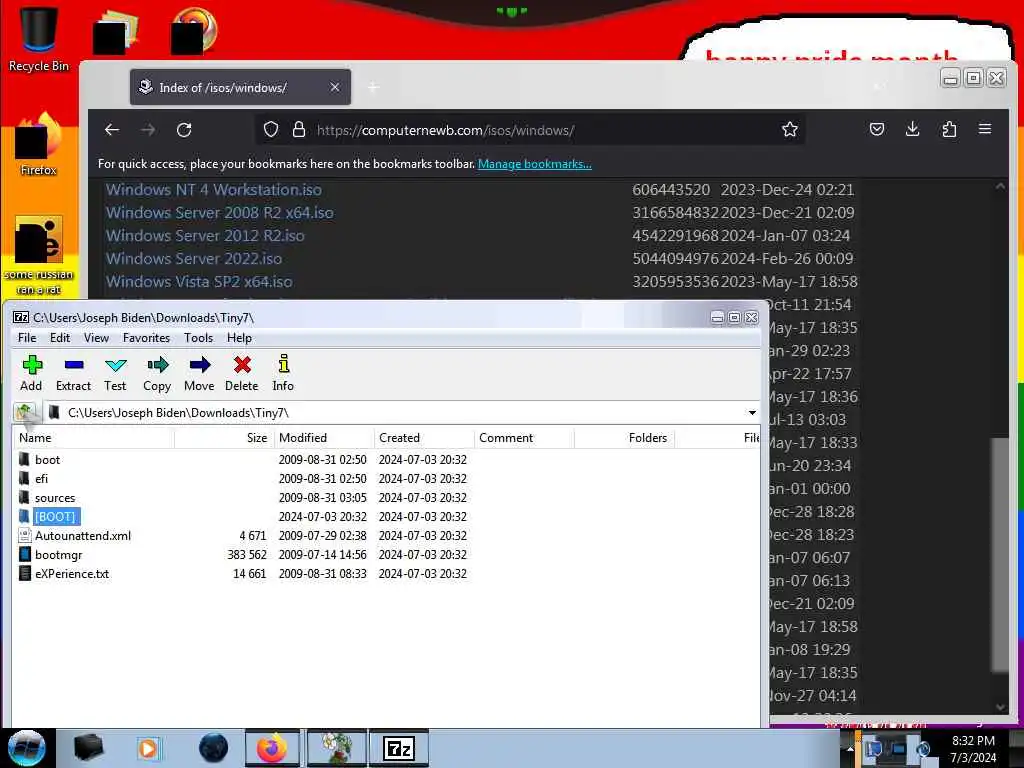Click the scroll up arrow in Firefox

click(1000, 187)
